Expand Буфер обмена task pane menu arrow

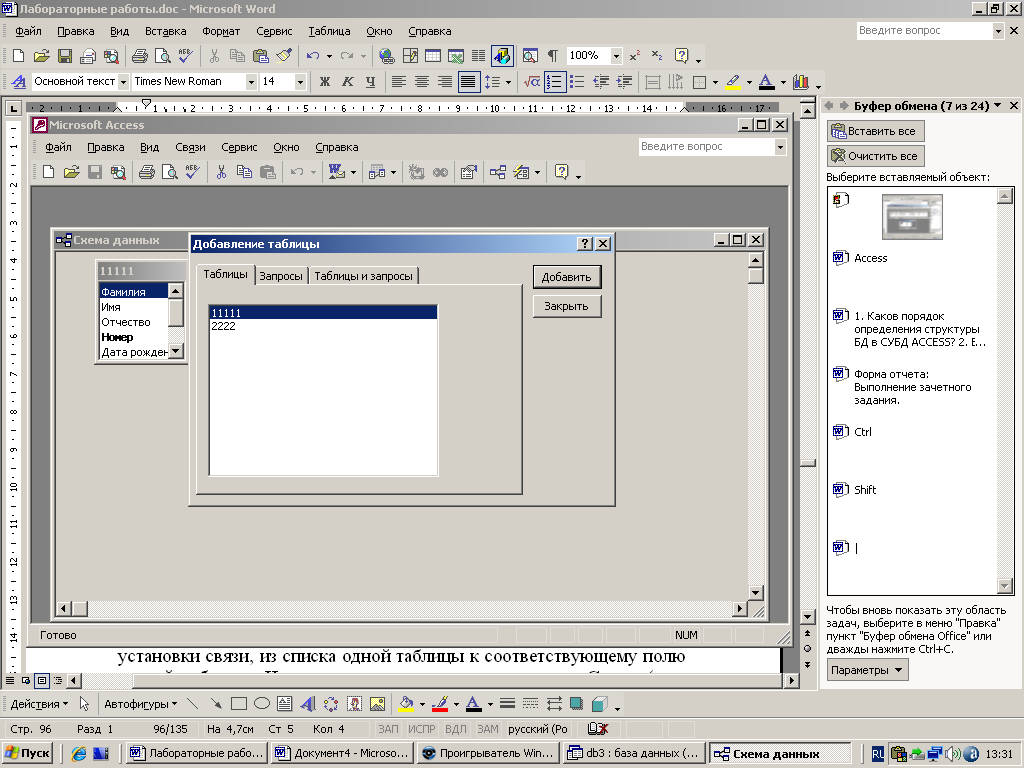(997, 106)
